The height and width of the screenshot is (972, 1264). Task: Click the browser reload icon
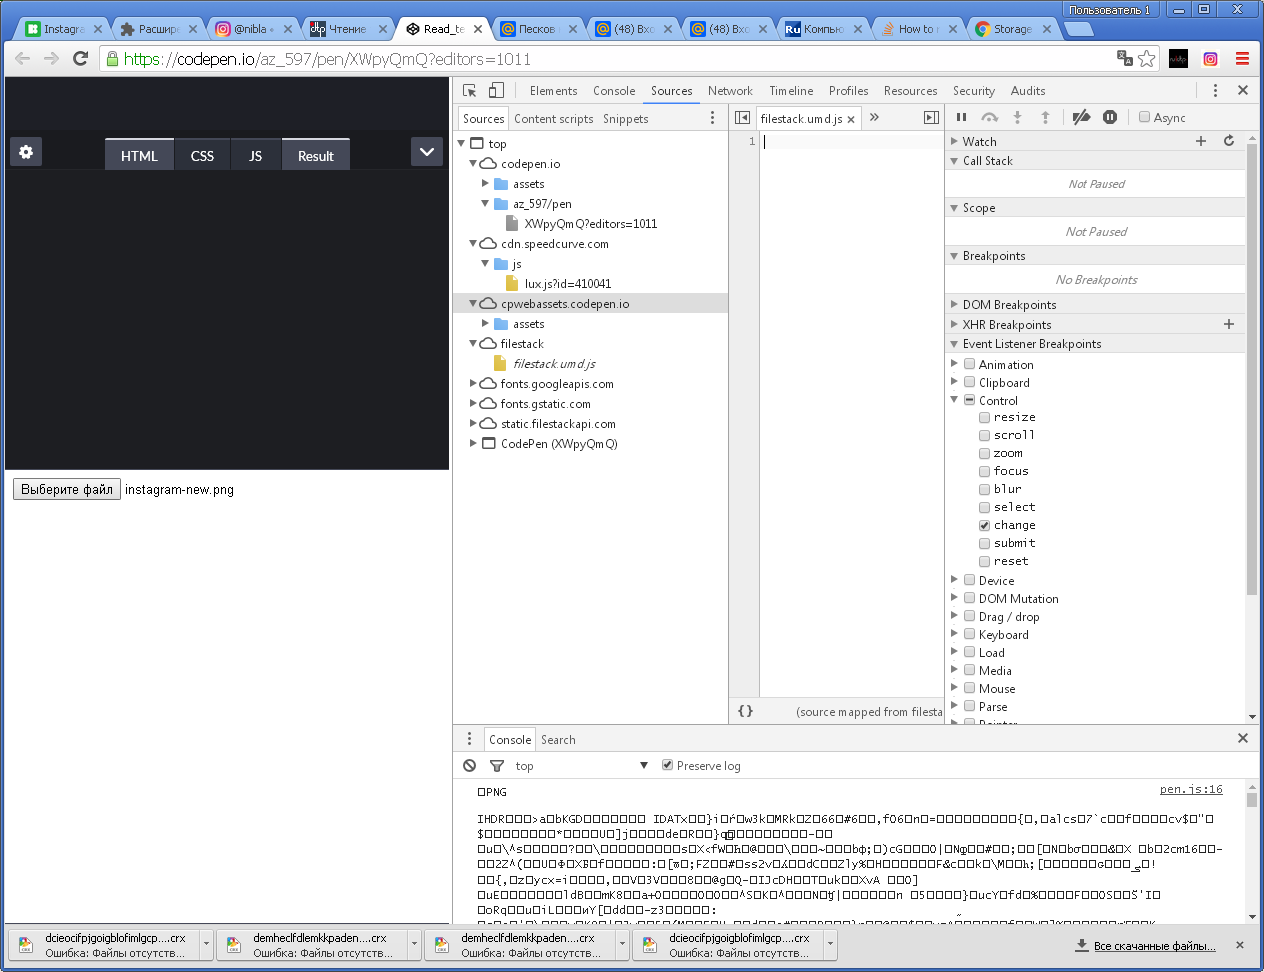81,59
